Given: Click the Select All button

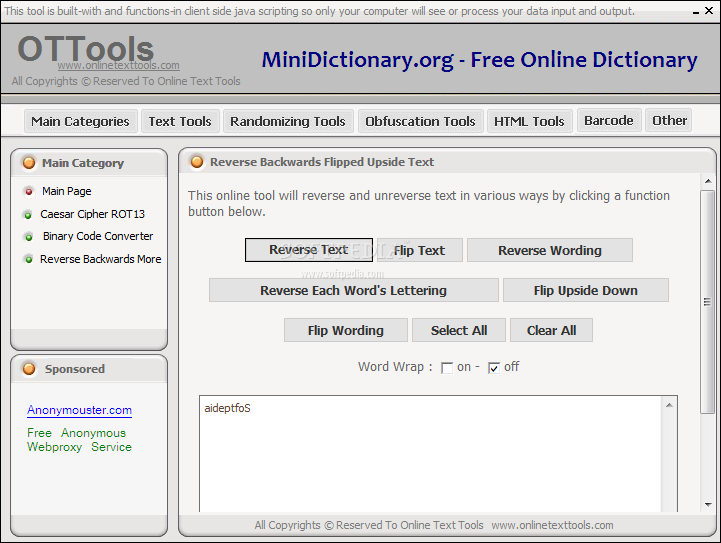Looking at the screenshot, I should pyautogui.click(x=459, y=330).
